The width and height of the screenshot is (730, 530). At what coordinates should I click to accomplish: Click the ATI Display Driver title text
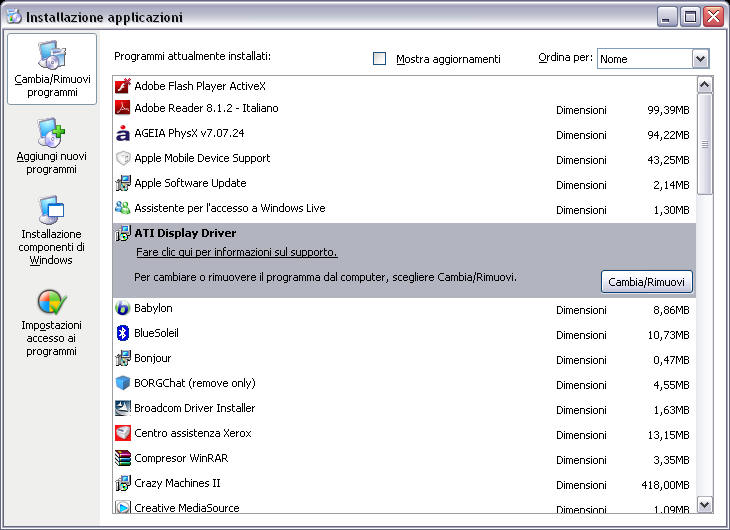click(x=185, y=233)
